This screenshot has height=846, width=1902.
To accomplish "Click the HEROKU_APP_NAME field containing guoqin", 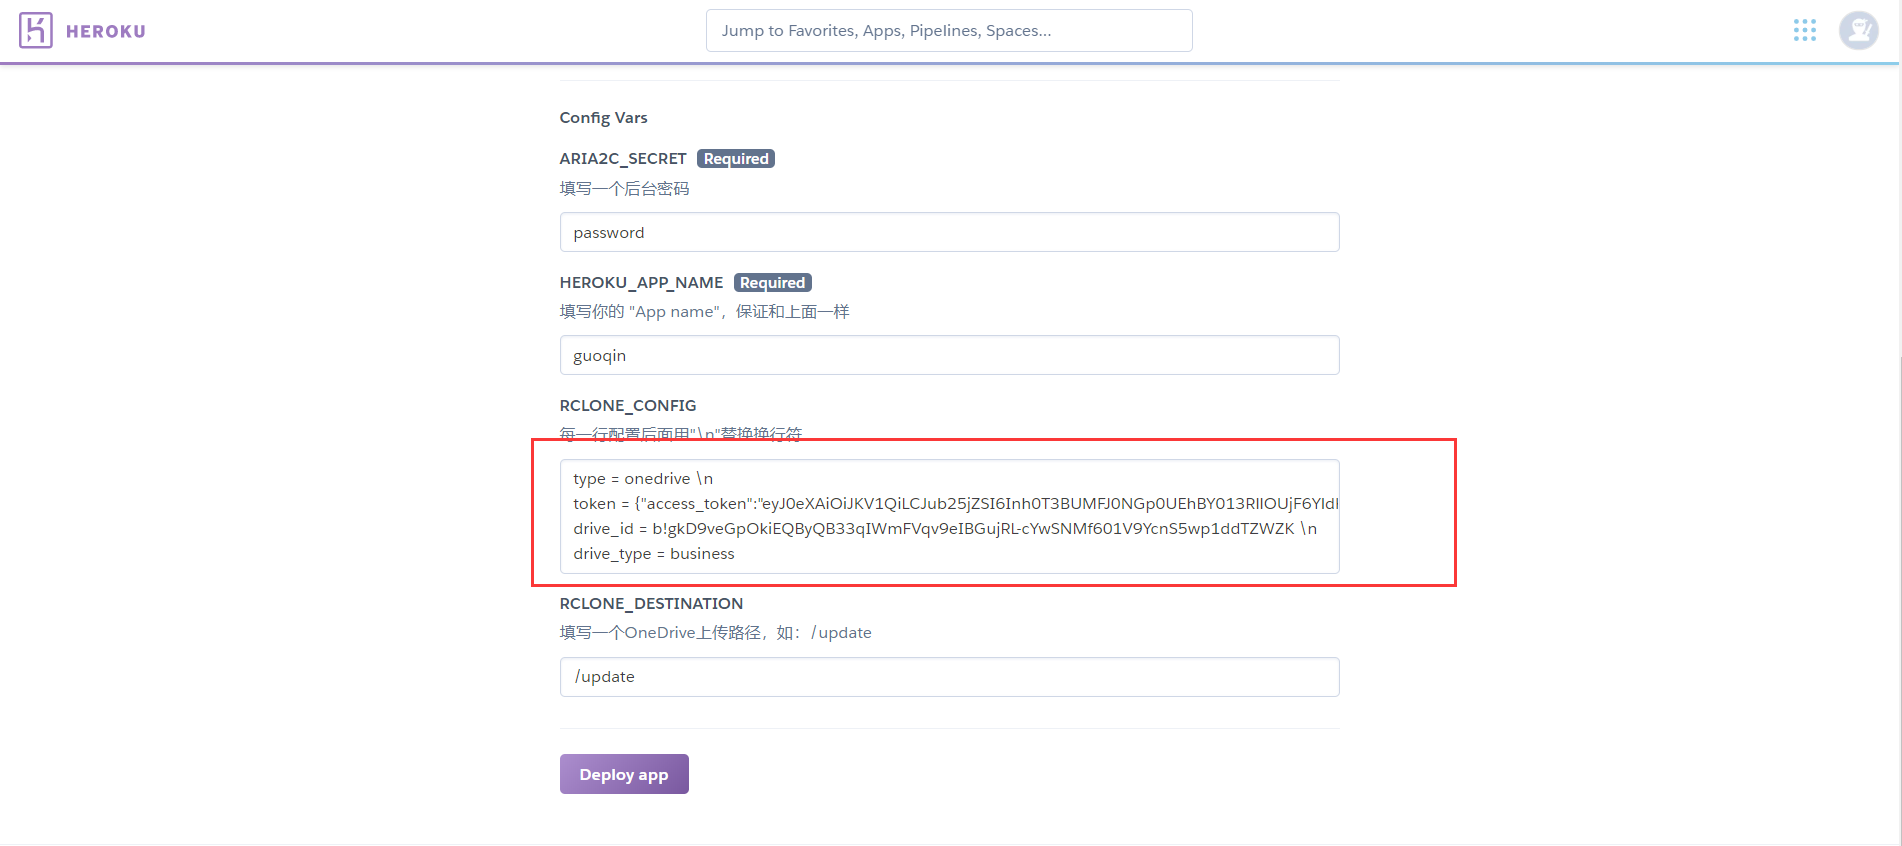I will pyautogui.click(x=948, y=355).
